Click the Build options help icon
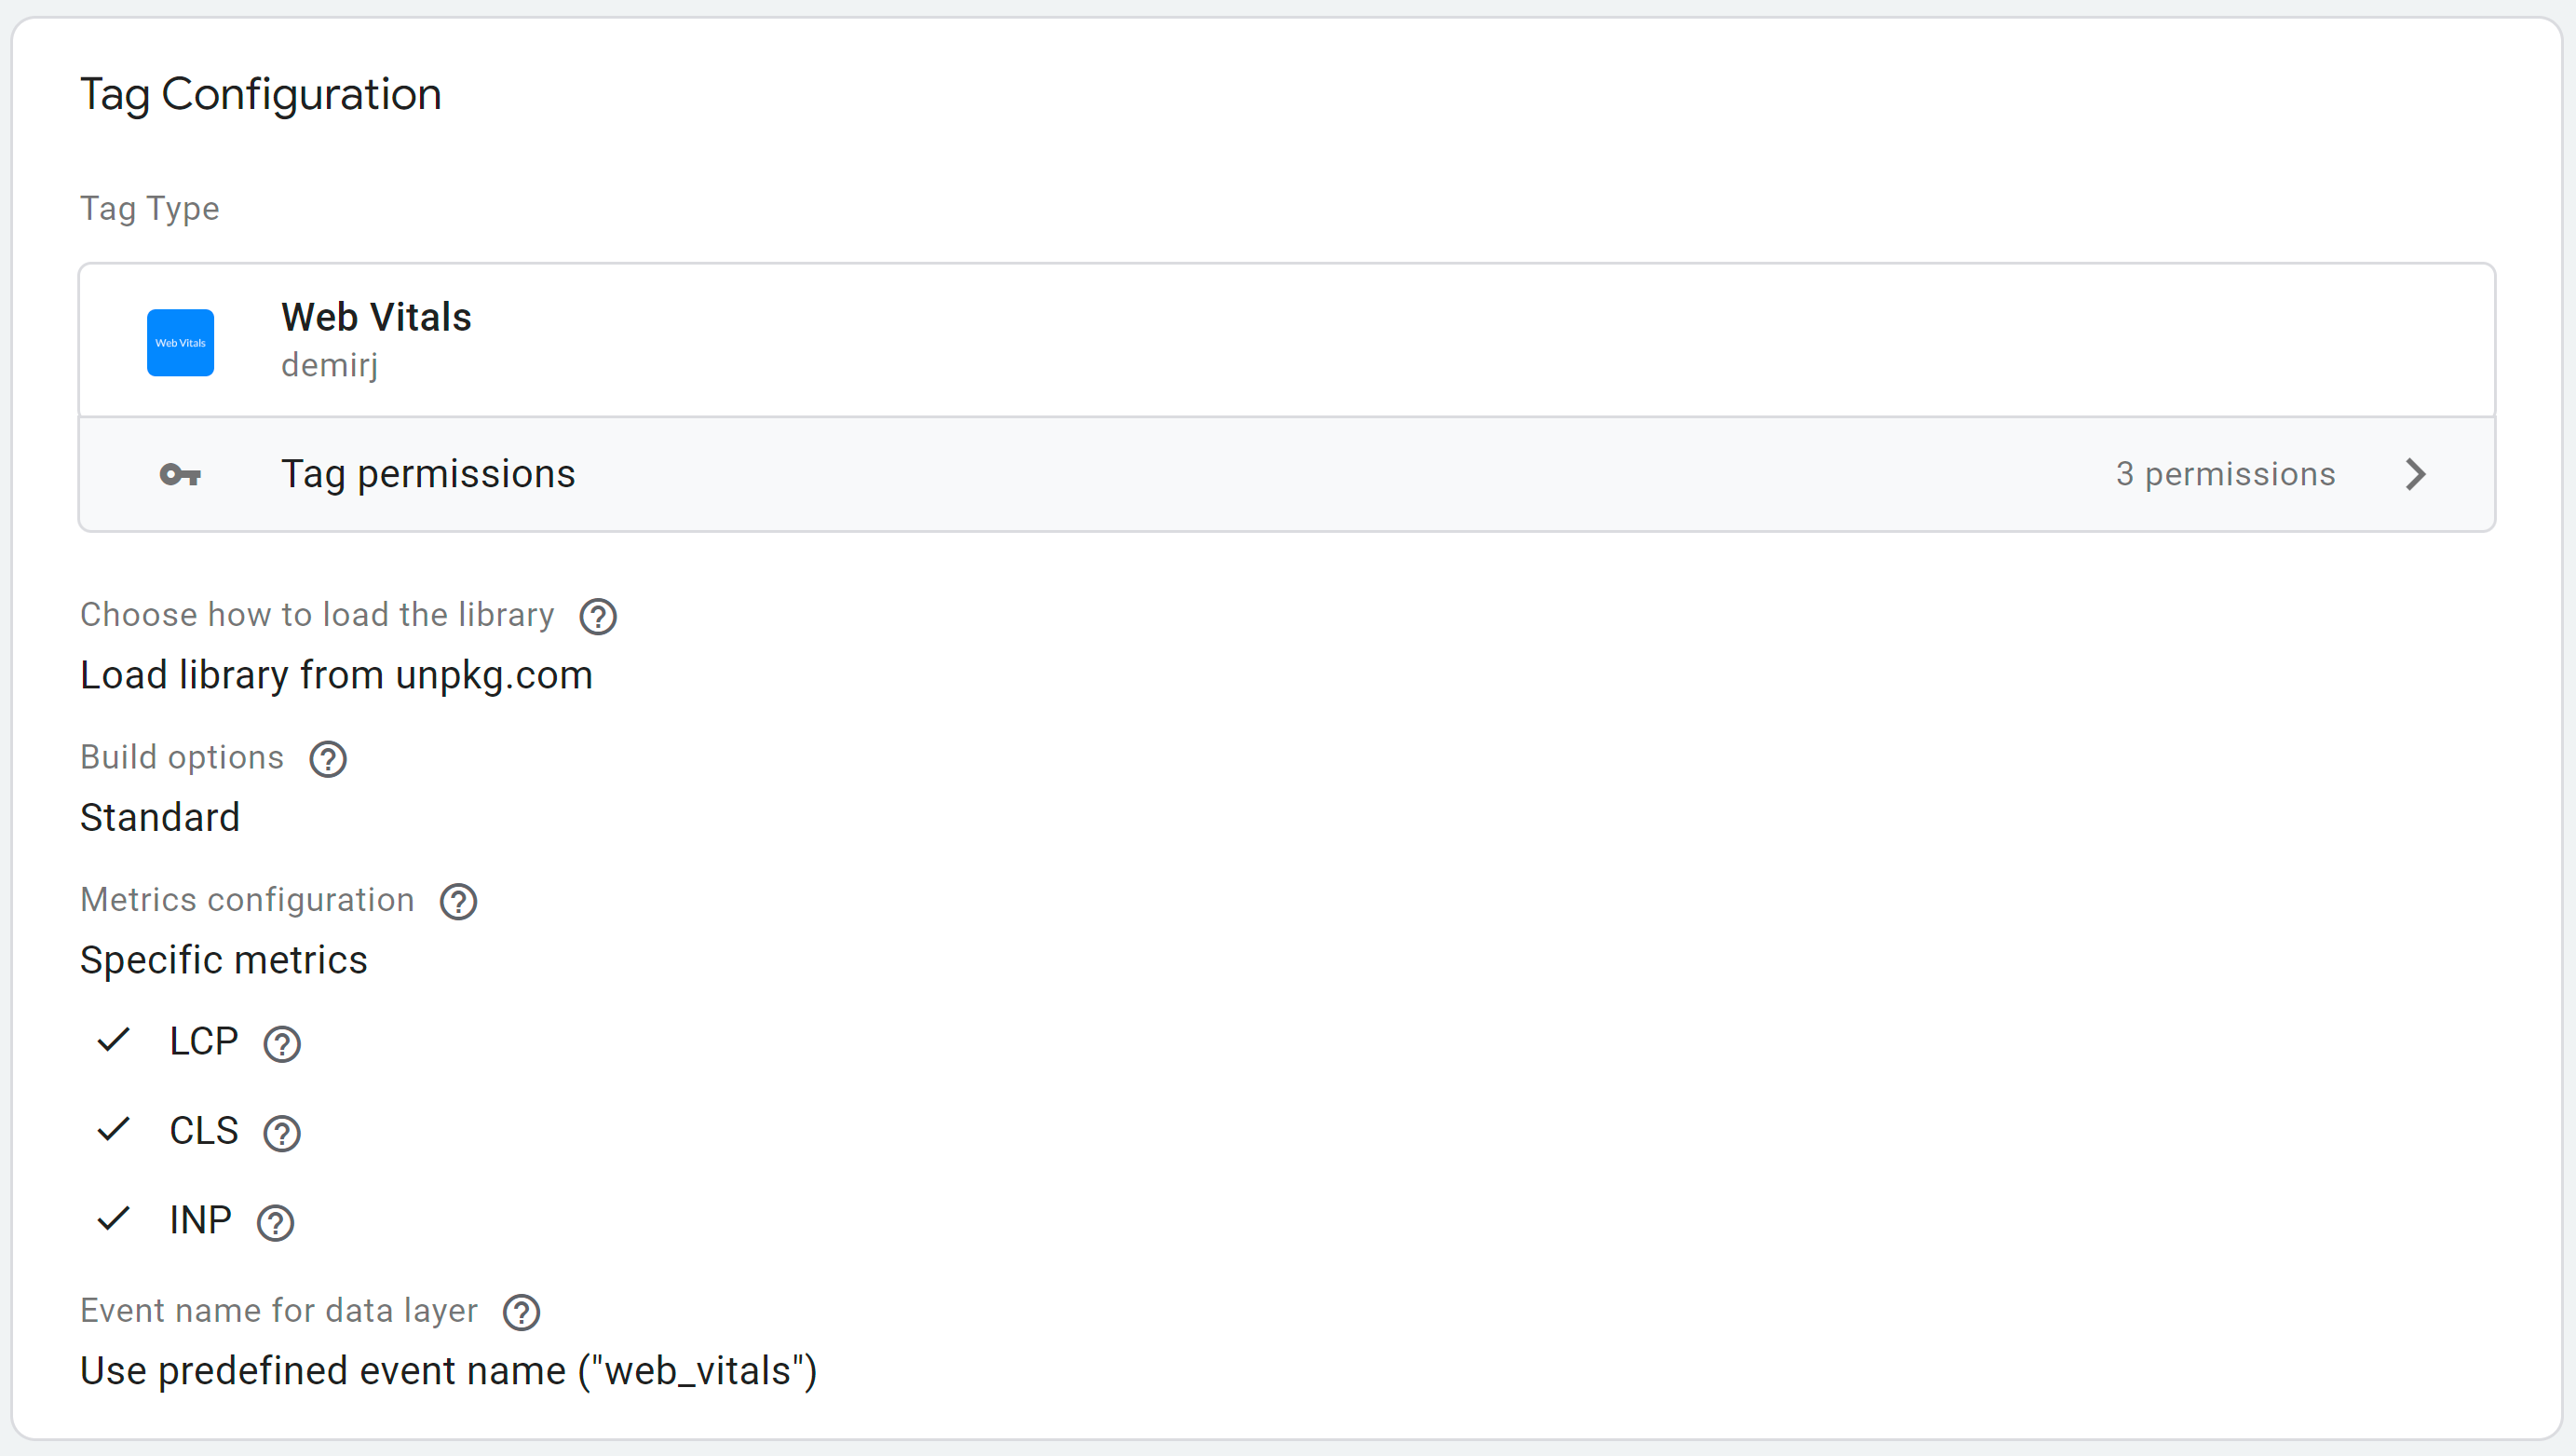 (x=327, y=757)
